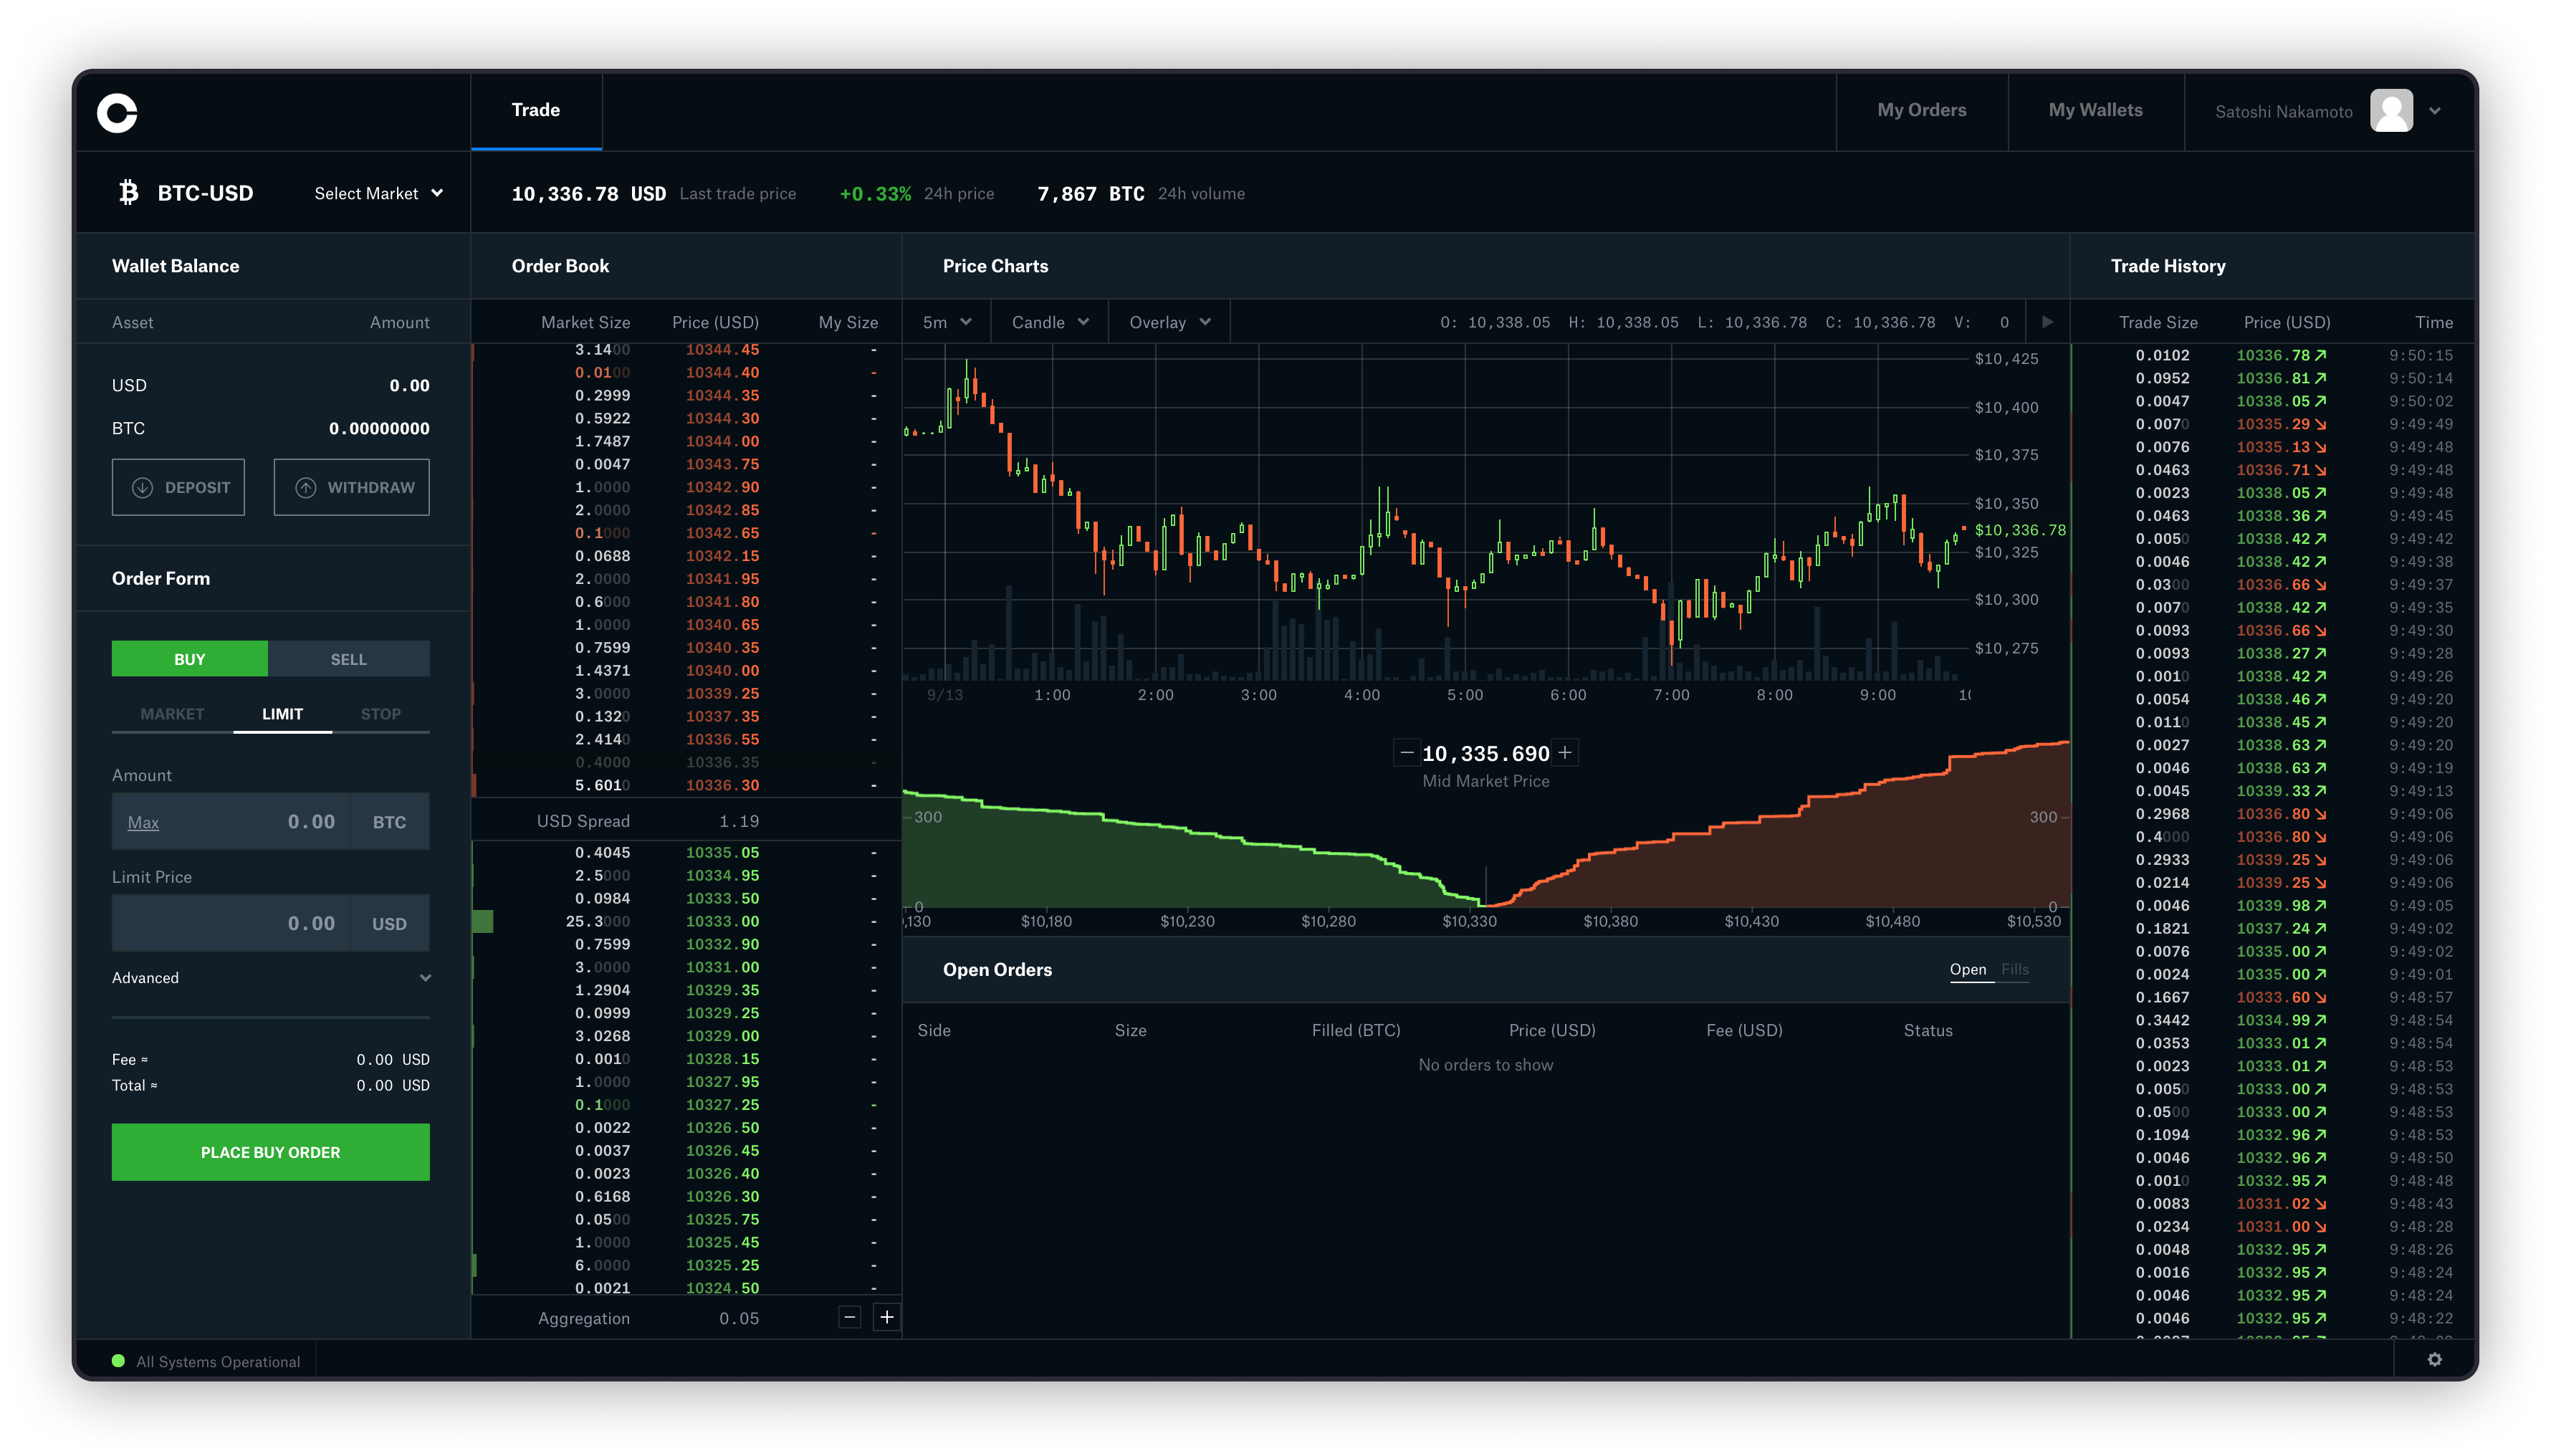Click the deposit icon in wallet panel
2551x1456 pixels.
click(x=142, y=487)
